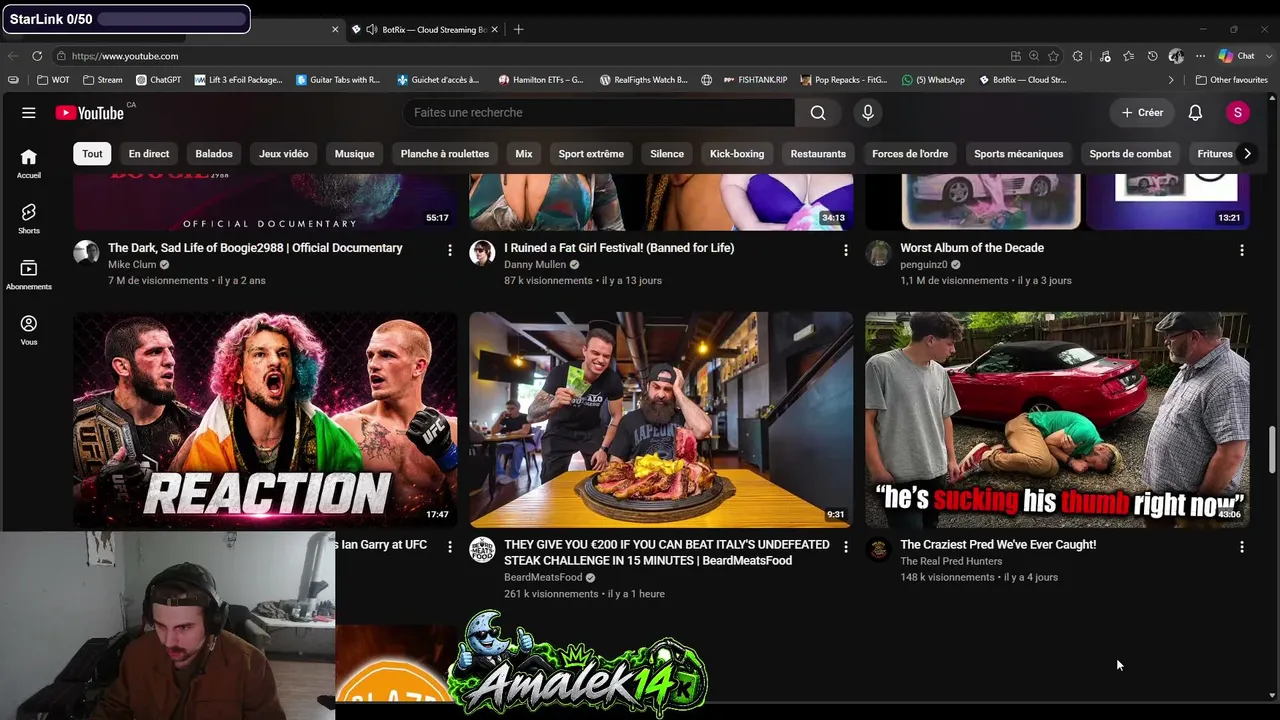Viewport: 1280px width, 720px height.
Task: Open the favourites list icon
Action: [x=1129, y=56]
